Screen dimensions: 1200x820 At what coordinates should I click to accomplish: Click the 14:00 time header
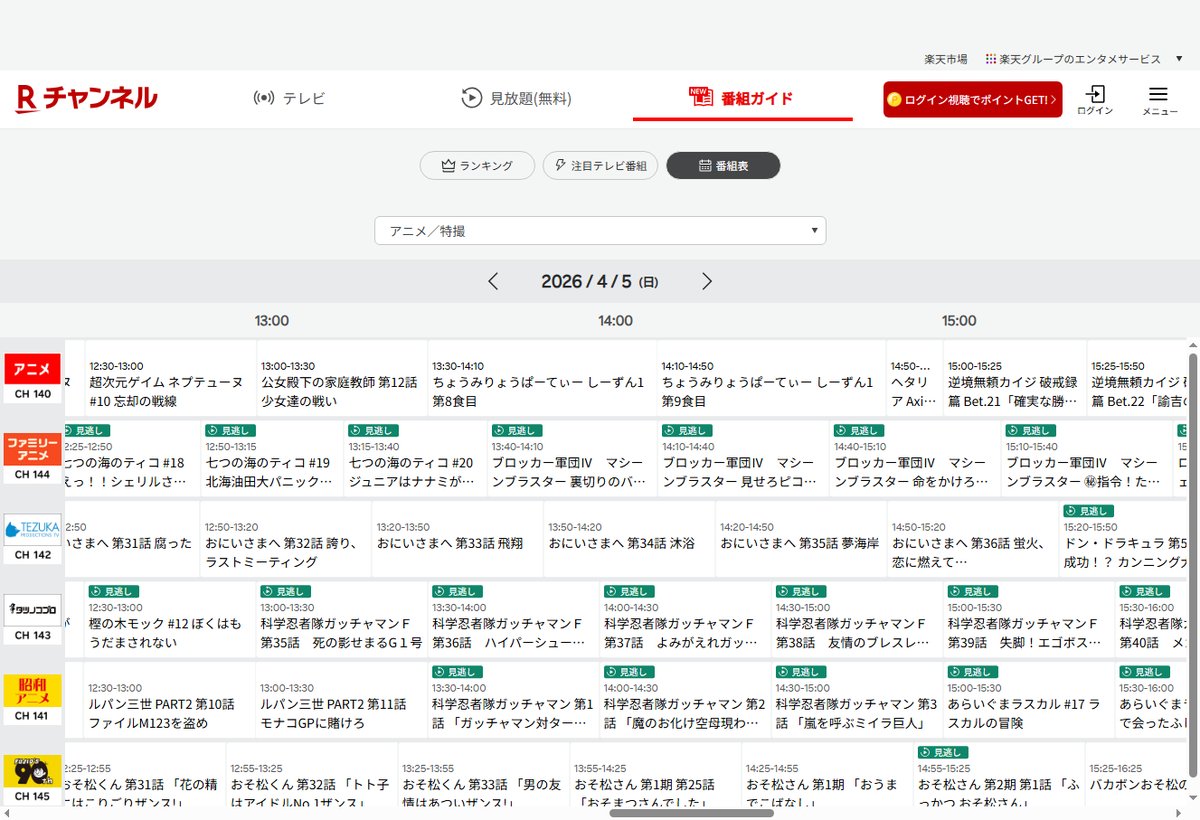(616, 321)
